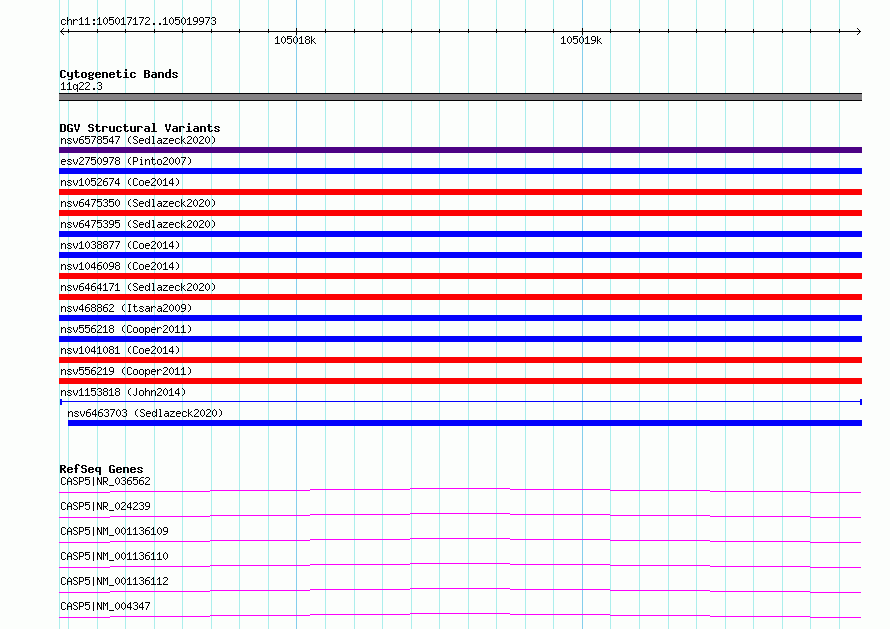Screen dimensions: 890x629
Task: Select nsv6463703 (Sedlazeck2020) label
Action: coord(145,413)
